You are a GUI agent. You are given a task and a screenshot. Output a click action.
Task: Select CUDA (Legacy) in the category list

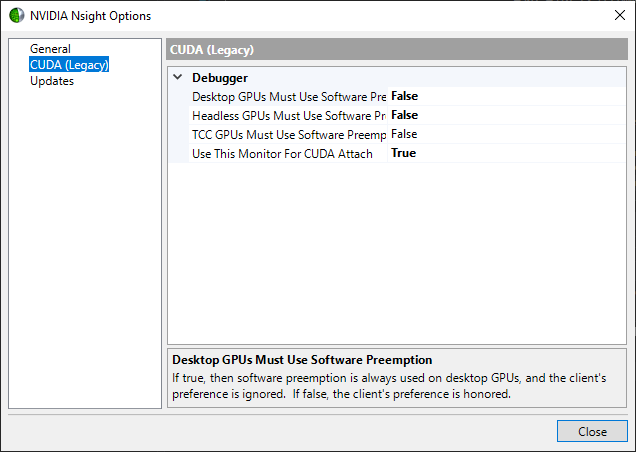(69, 65)
